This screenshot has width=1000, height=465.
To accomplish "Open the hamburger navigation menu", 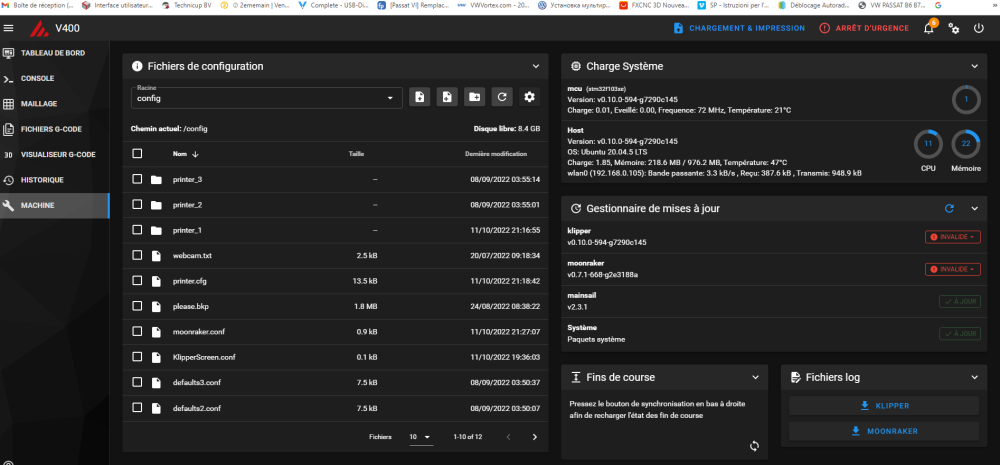I will point(8,28).
